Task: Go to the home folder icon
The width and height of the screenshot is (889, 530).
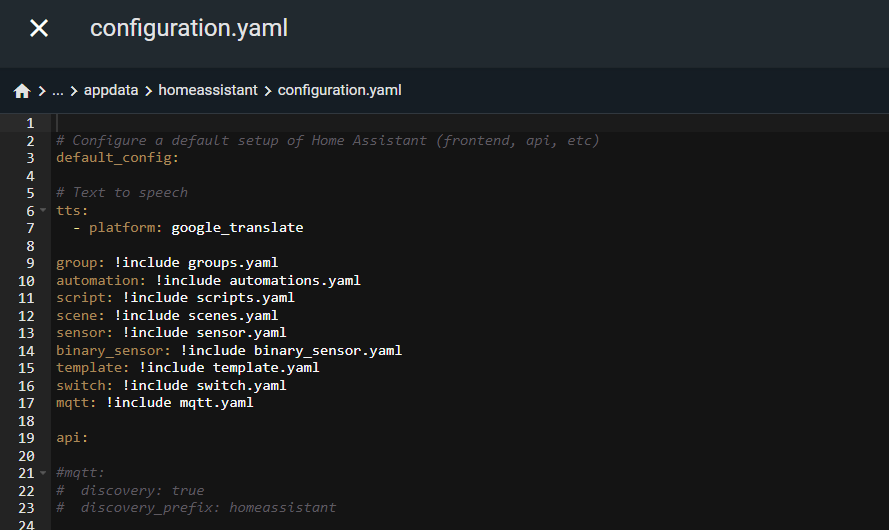Action: (x=22, y=91)
